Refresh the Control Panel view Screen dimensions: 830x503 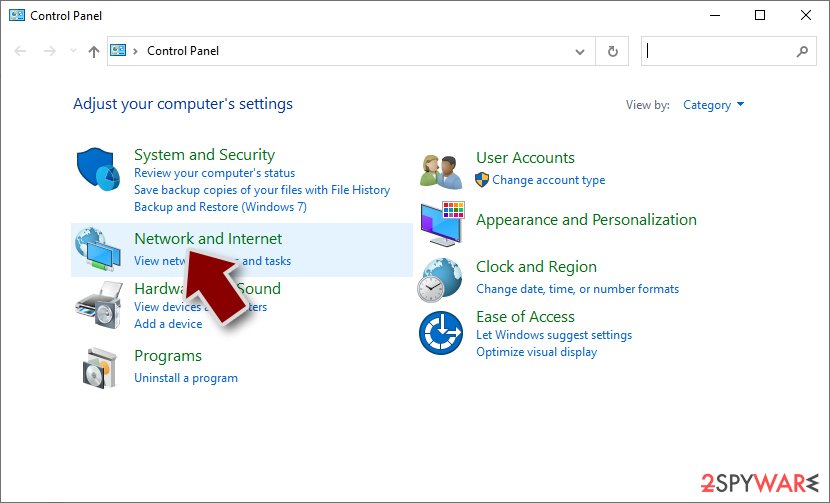[612, 51]
